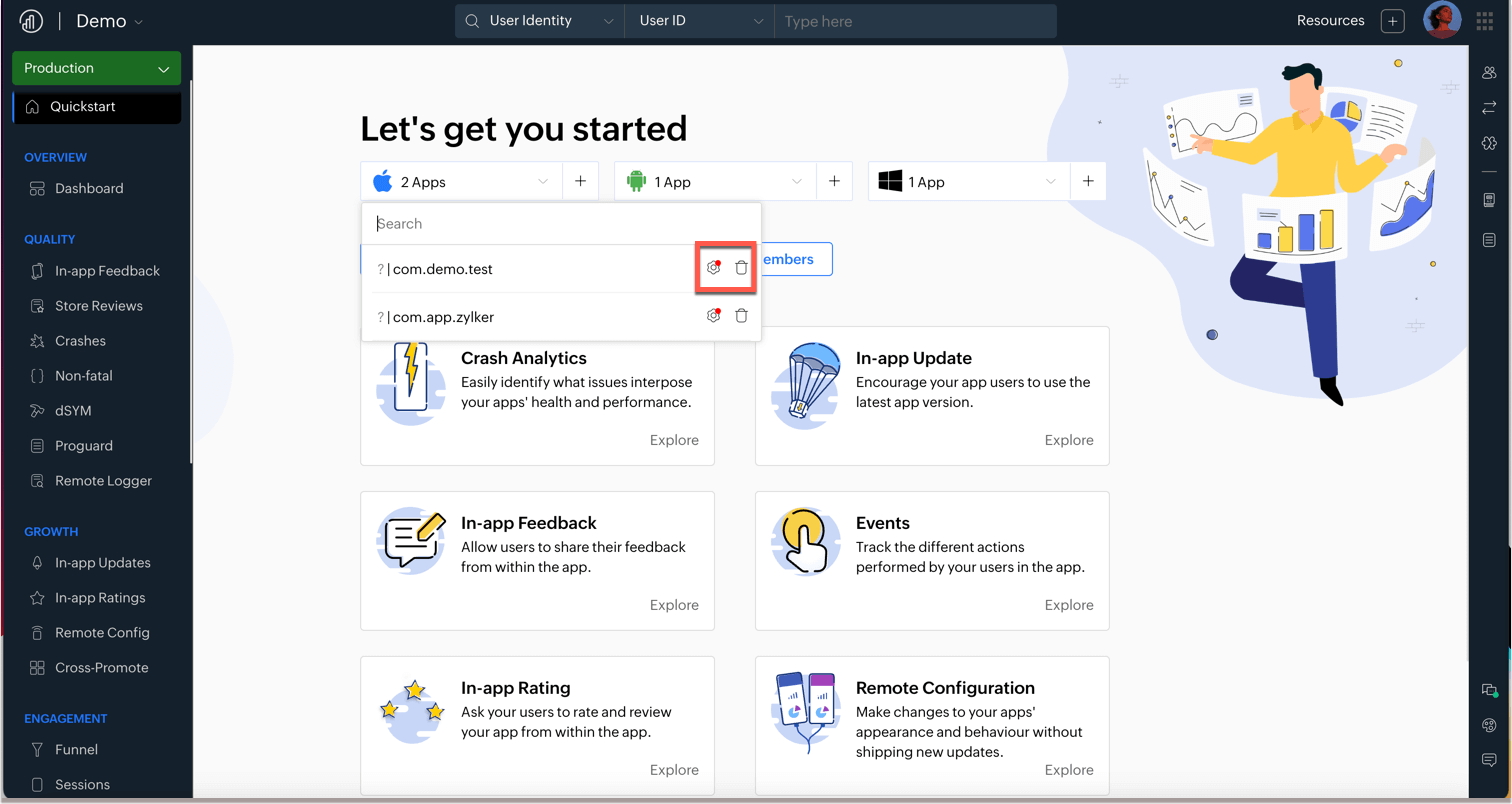Expand the Windows 1 App dropdown
1512x804 pixels.
pos(969,182)
